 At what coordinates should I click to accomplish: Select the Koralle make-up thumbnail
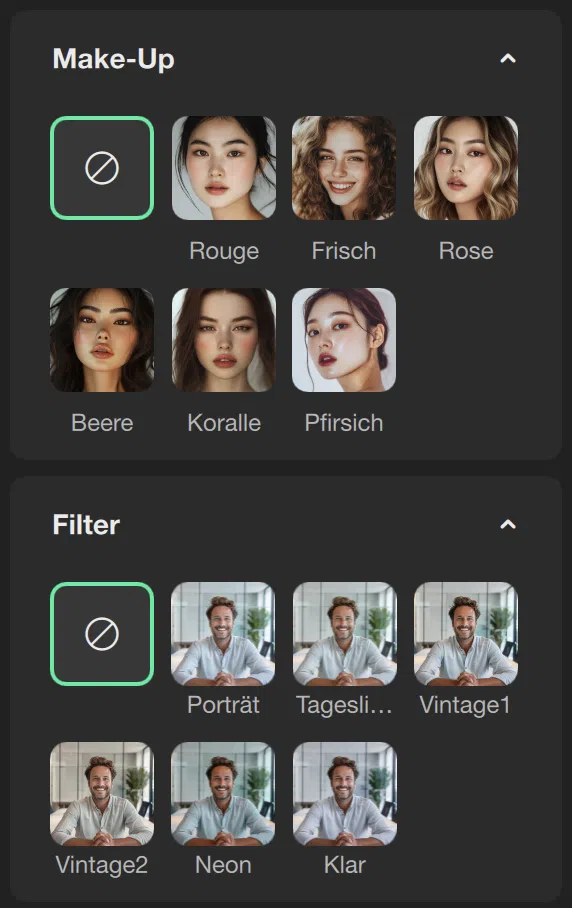tap(223, 340)
